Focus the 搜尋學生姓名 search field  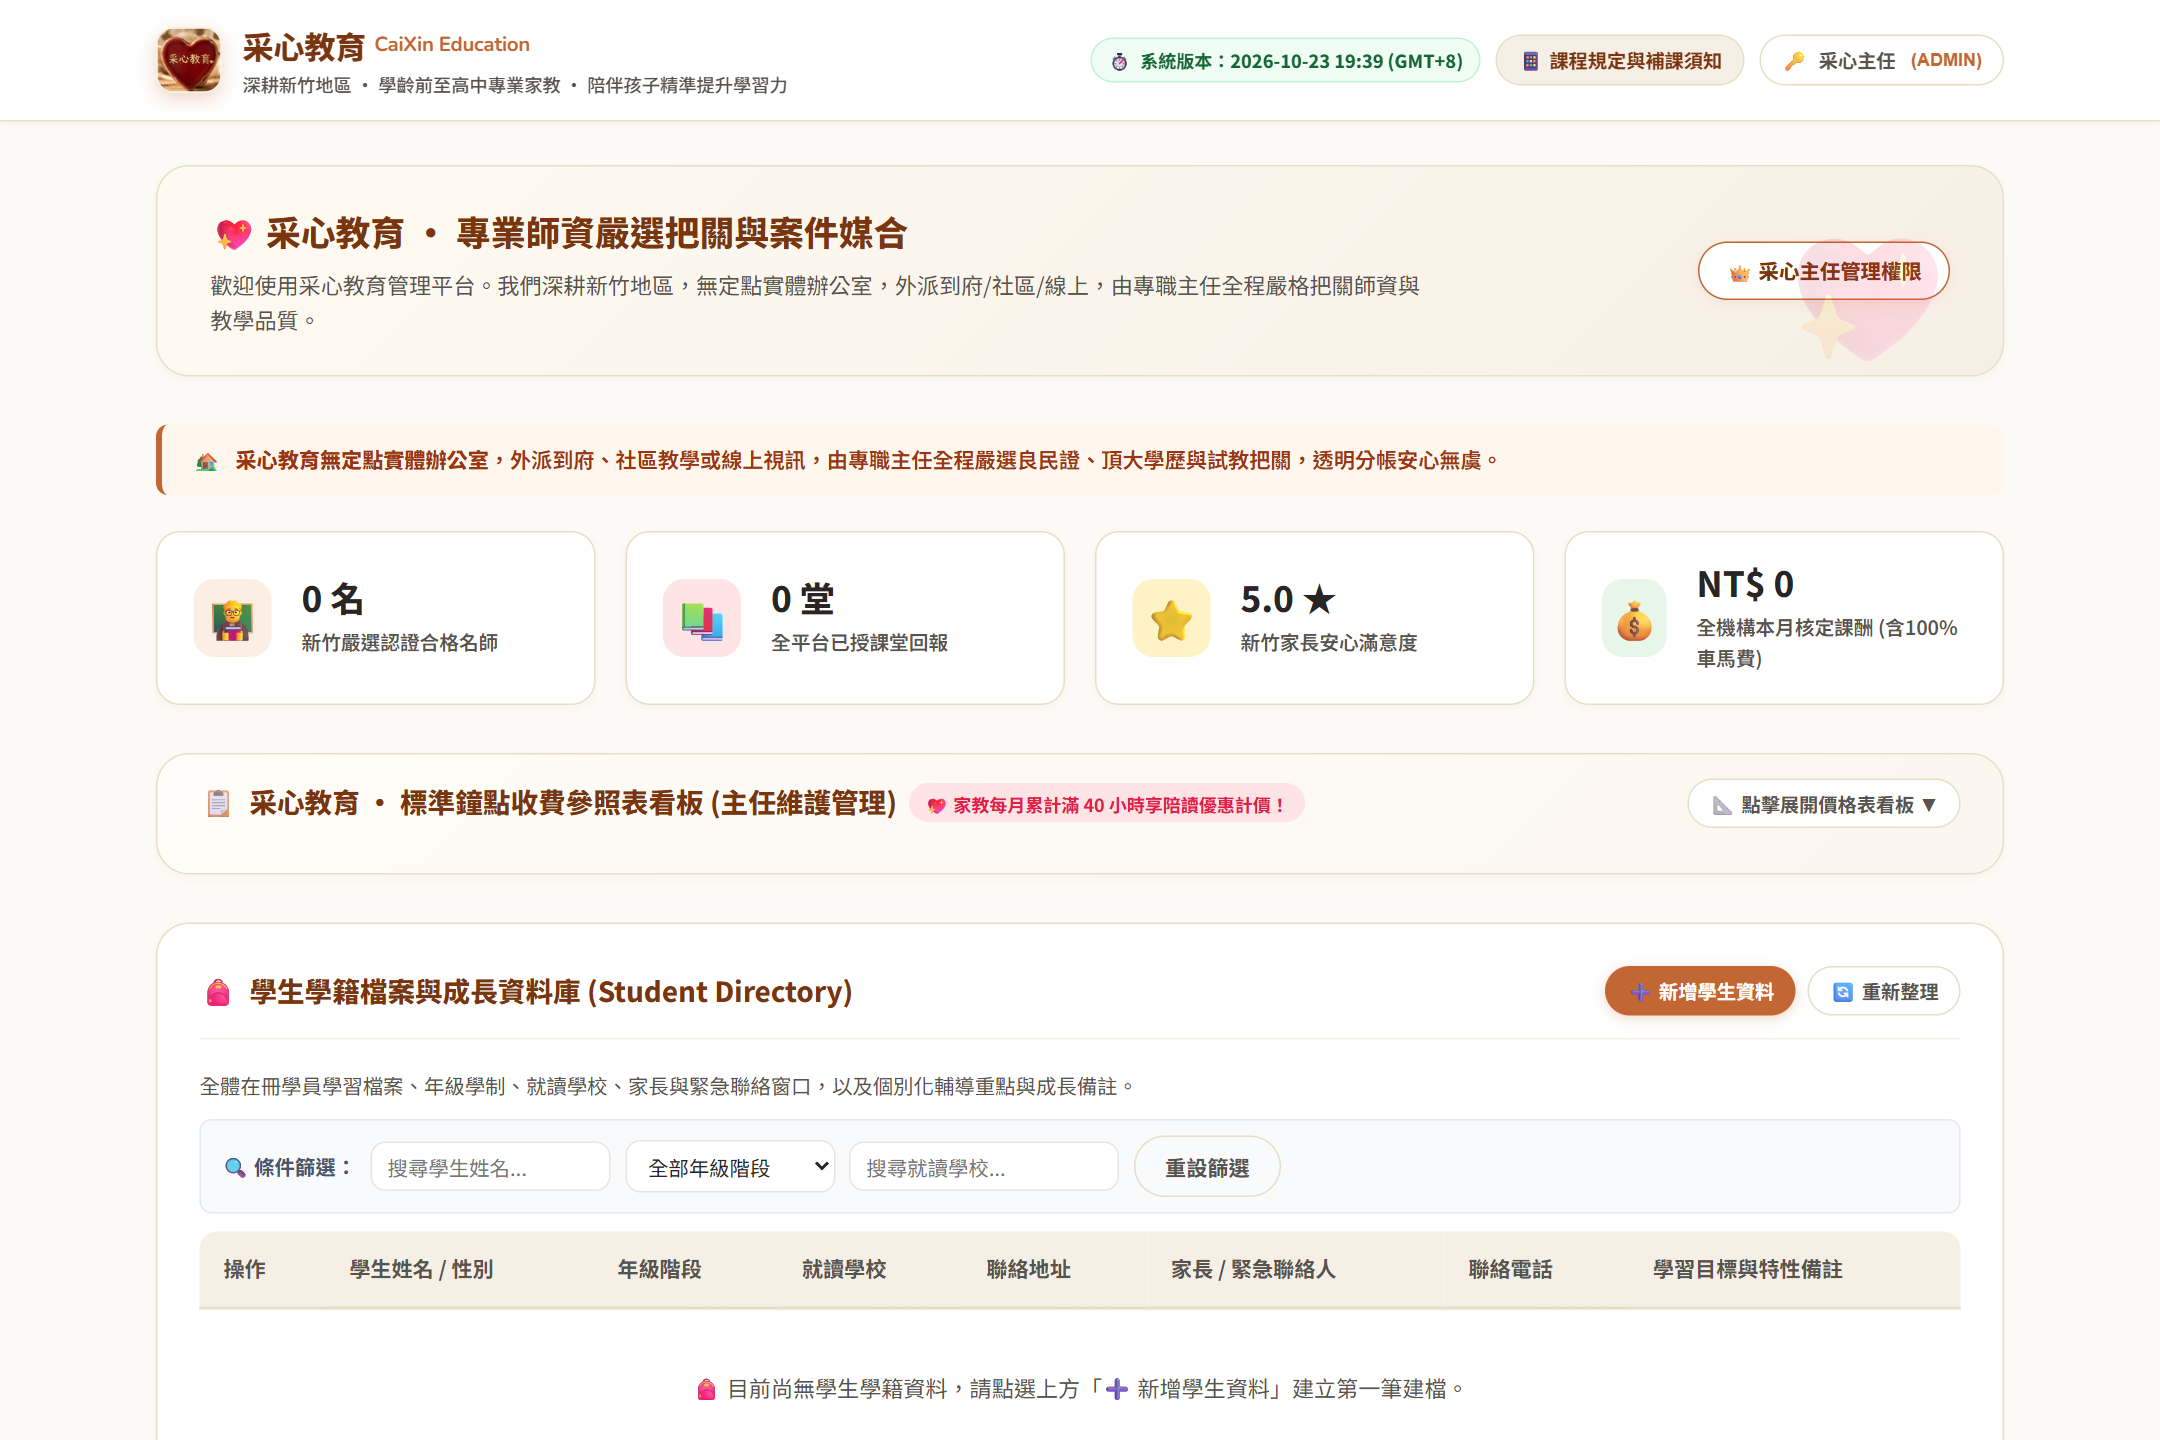(490, 1167)
